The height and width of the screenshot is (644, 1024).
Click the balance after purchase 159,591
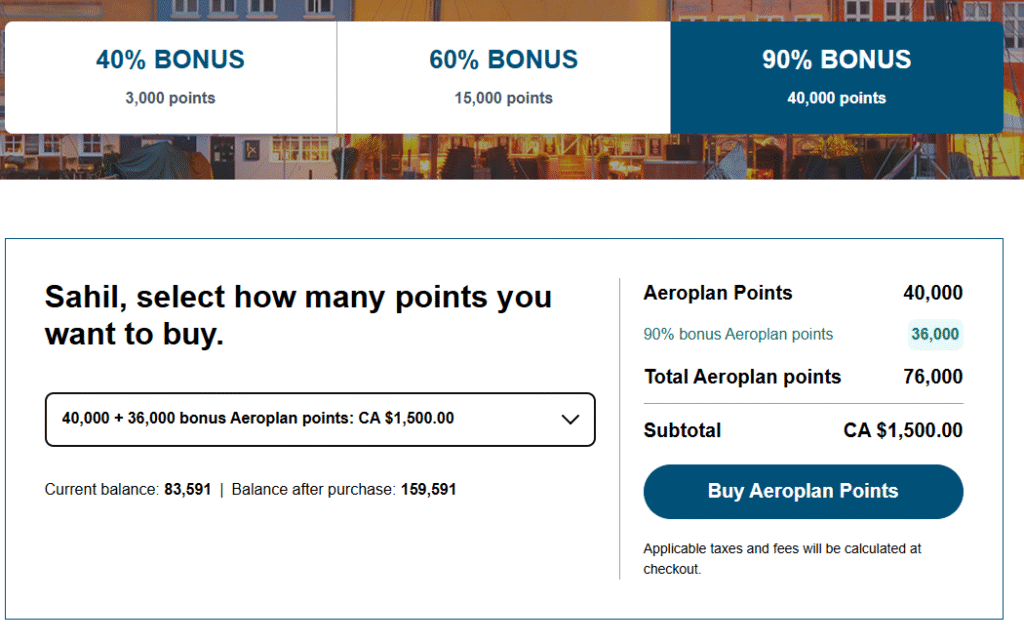point(428,490)
